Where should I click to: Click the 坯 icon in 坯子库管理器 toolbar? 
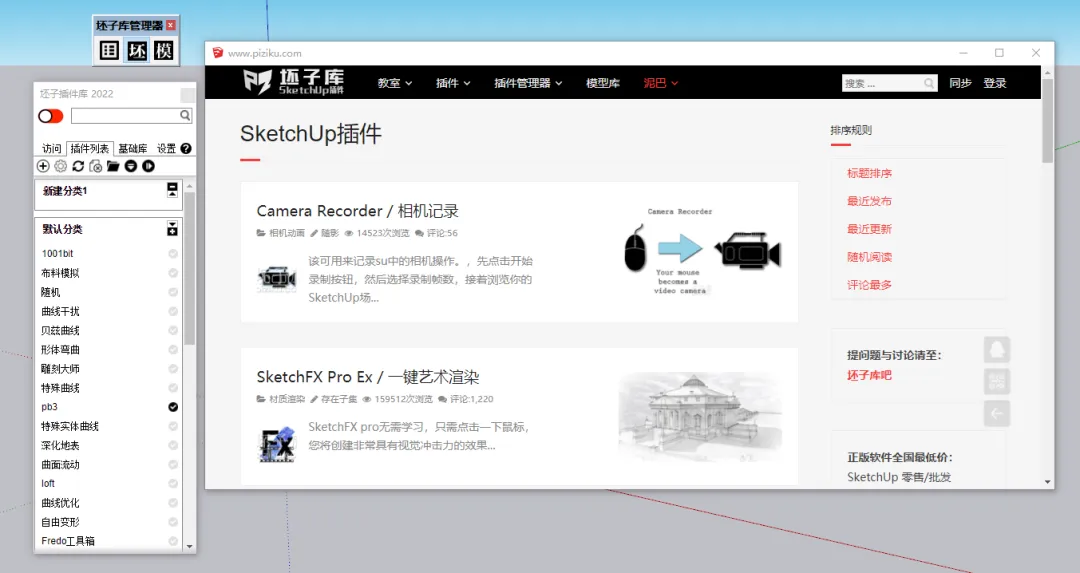(x=136, y=50)
